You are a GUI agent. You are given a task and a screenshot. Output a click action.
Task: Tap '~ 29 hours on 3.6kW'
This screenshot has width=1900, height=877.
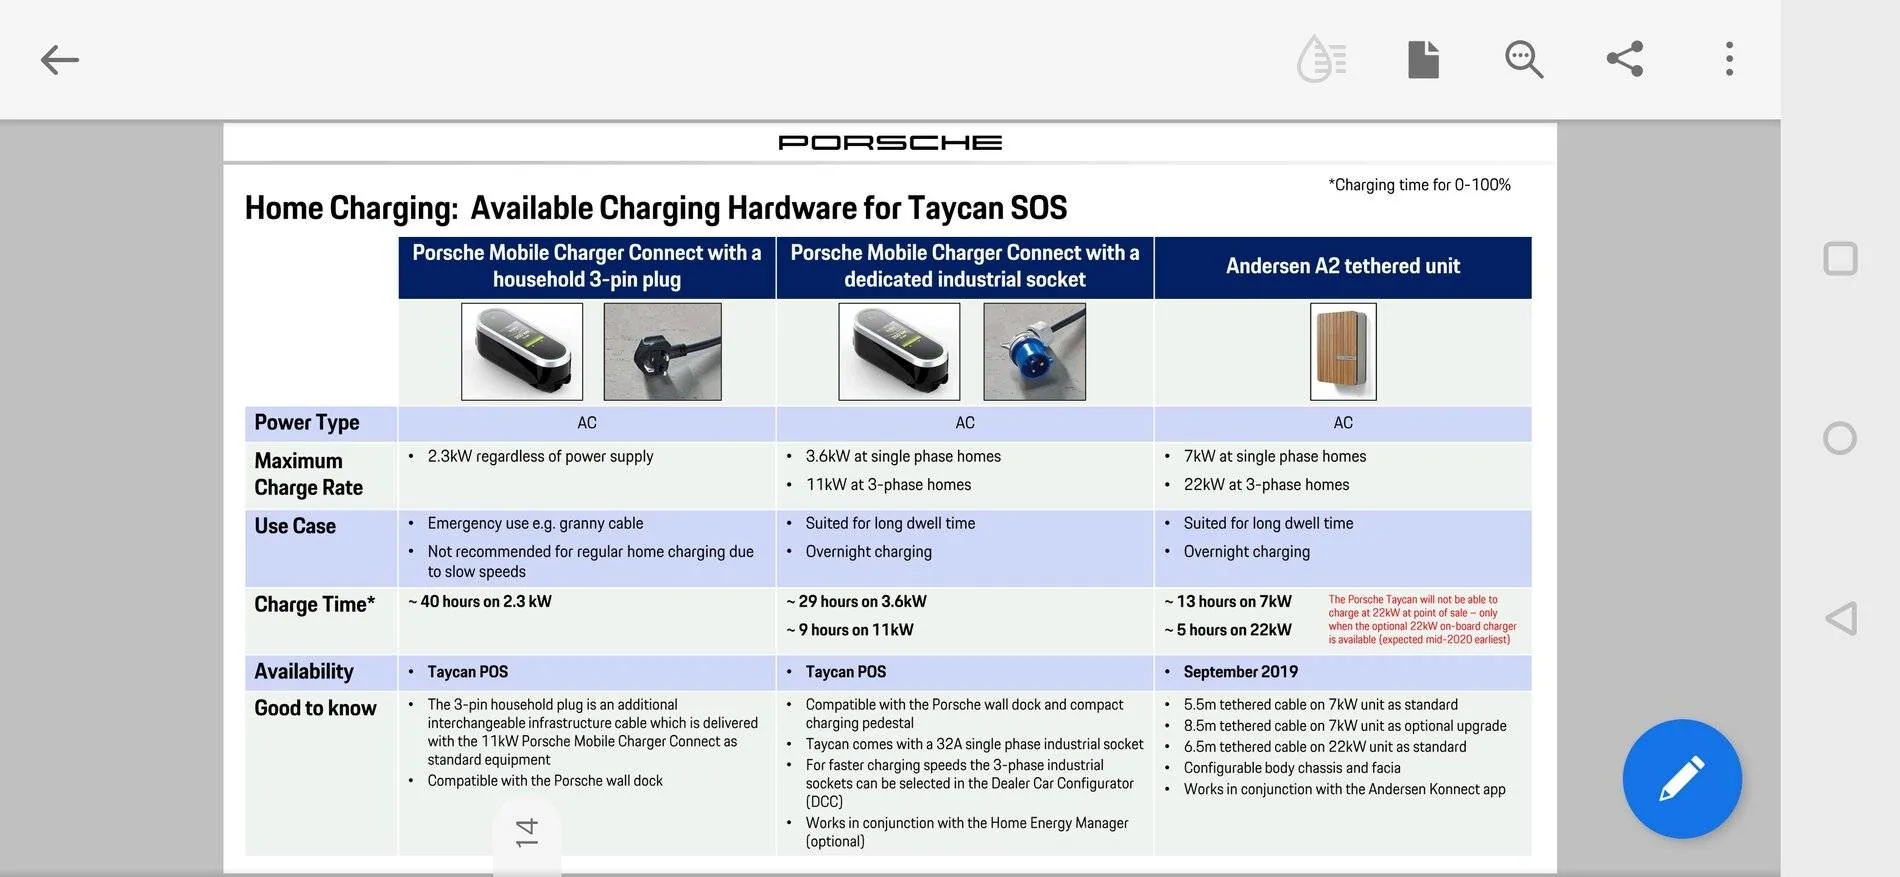tap(856, 601)
